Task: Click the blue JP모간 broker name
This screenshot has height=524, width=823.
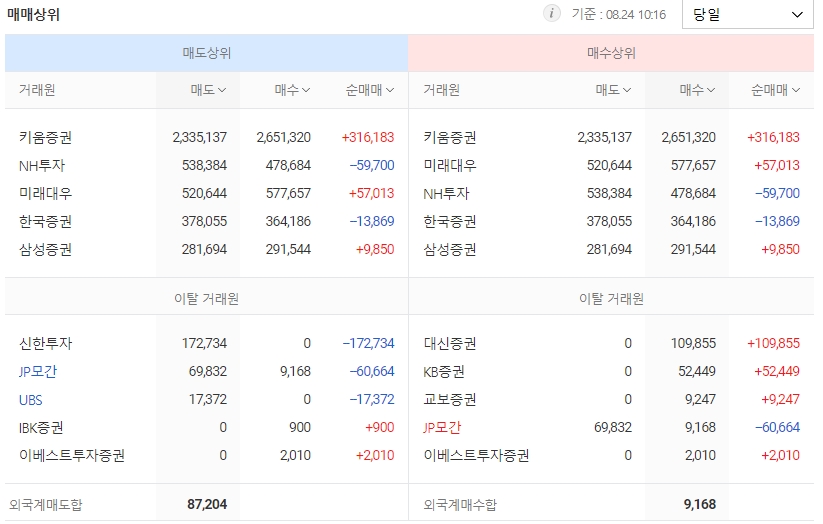Action: click(38, 372)
